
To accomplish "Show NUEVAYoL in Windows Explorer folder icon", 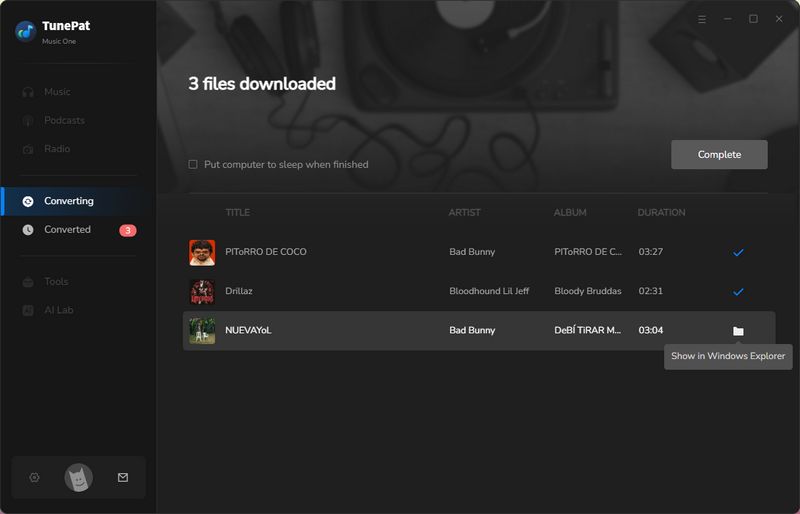I will (738, 331).
